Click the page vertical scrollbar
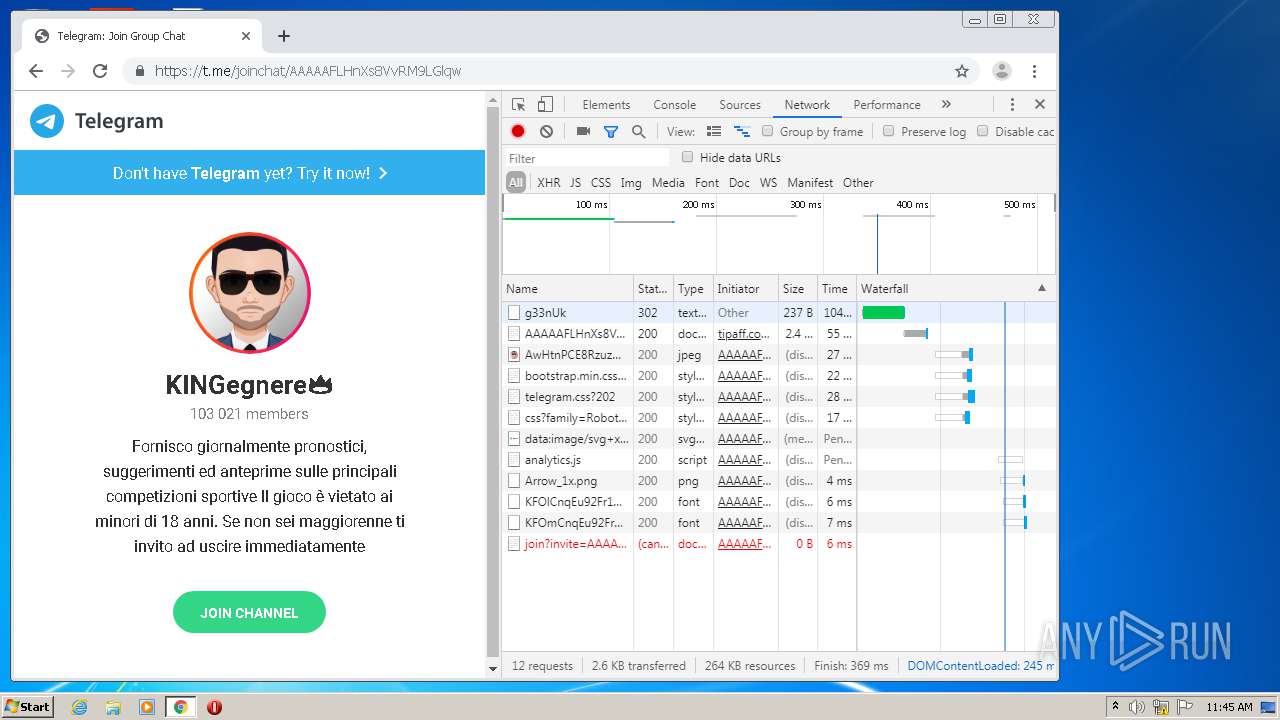This screenshot has height=720, width=1280. pos(492,384)
